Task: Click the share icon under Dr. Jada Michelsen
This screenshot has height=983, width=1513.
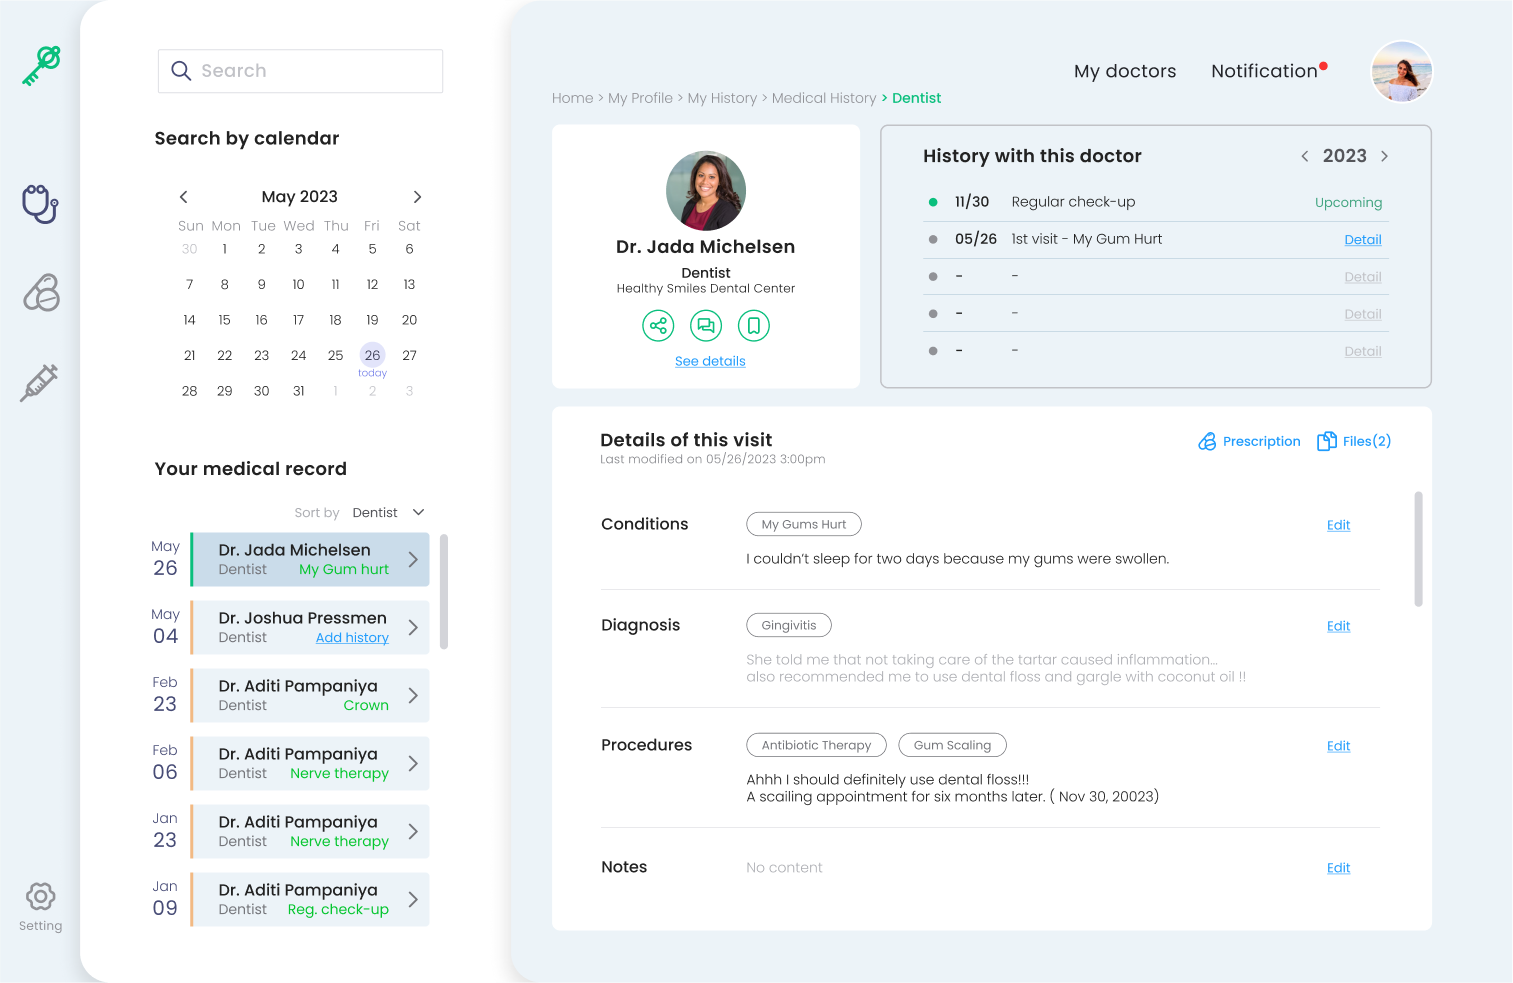Action: pos(658,326)
